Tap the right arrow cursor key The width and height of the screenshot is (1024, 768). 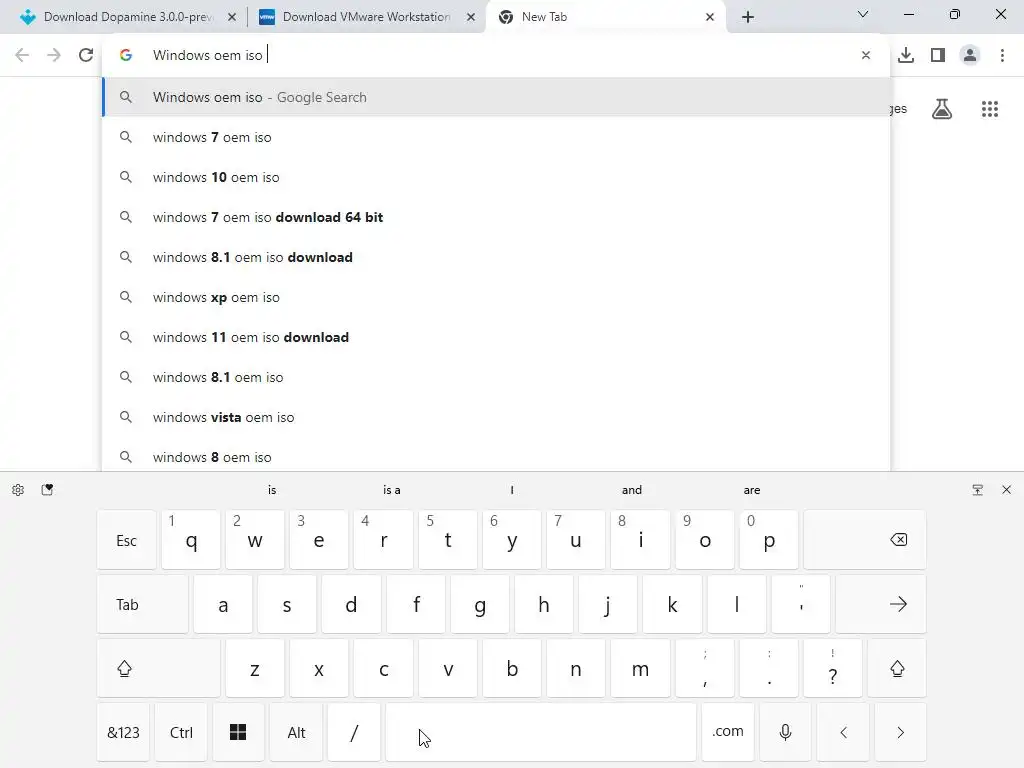pos(901,732)
